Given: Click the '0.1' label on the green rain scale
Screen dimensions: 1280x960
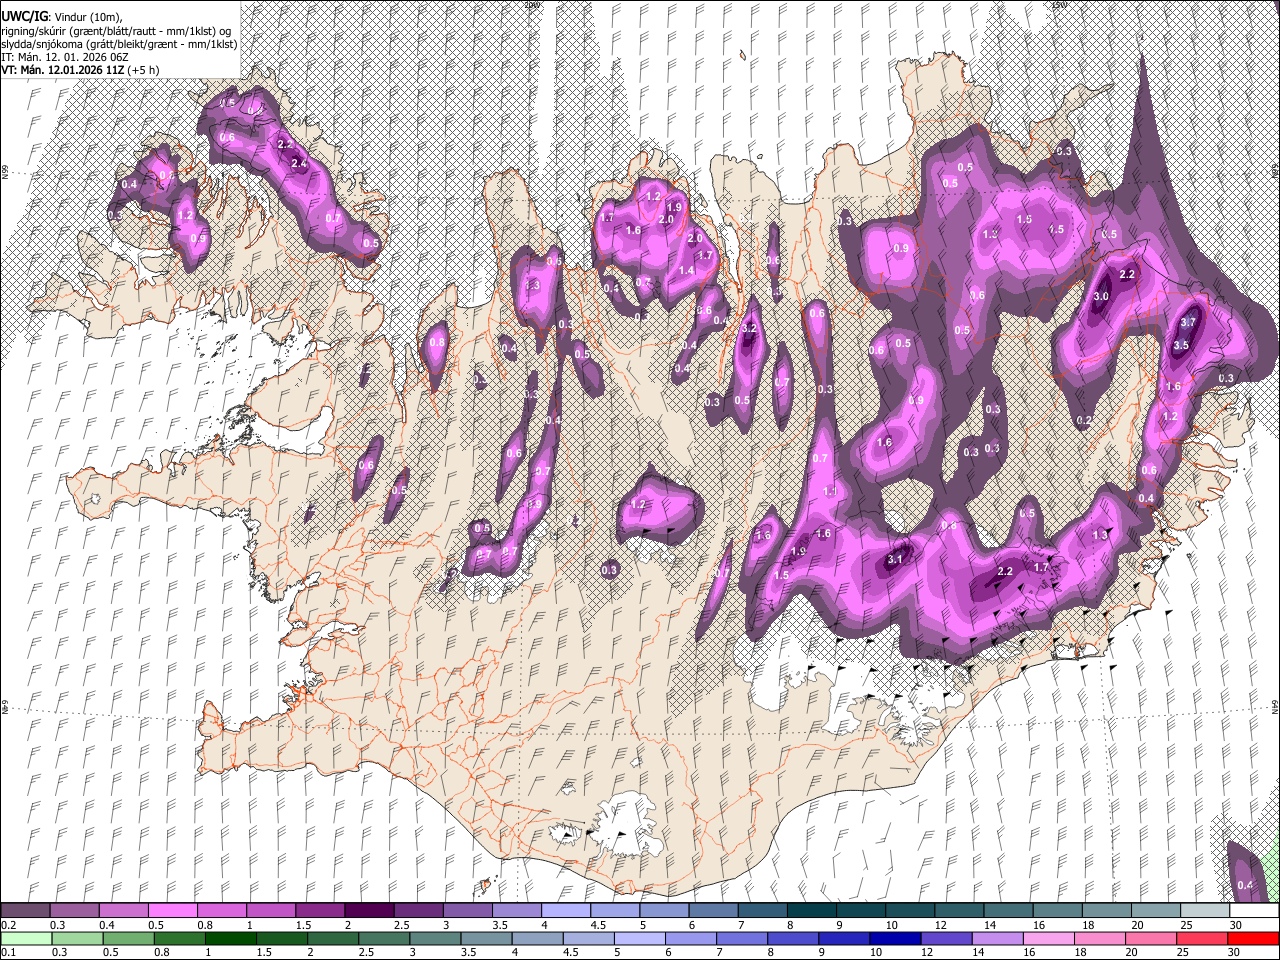Looking at the screenshot, I should point(9,952).
